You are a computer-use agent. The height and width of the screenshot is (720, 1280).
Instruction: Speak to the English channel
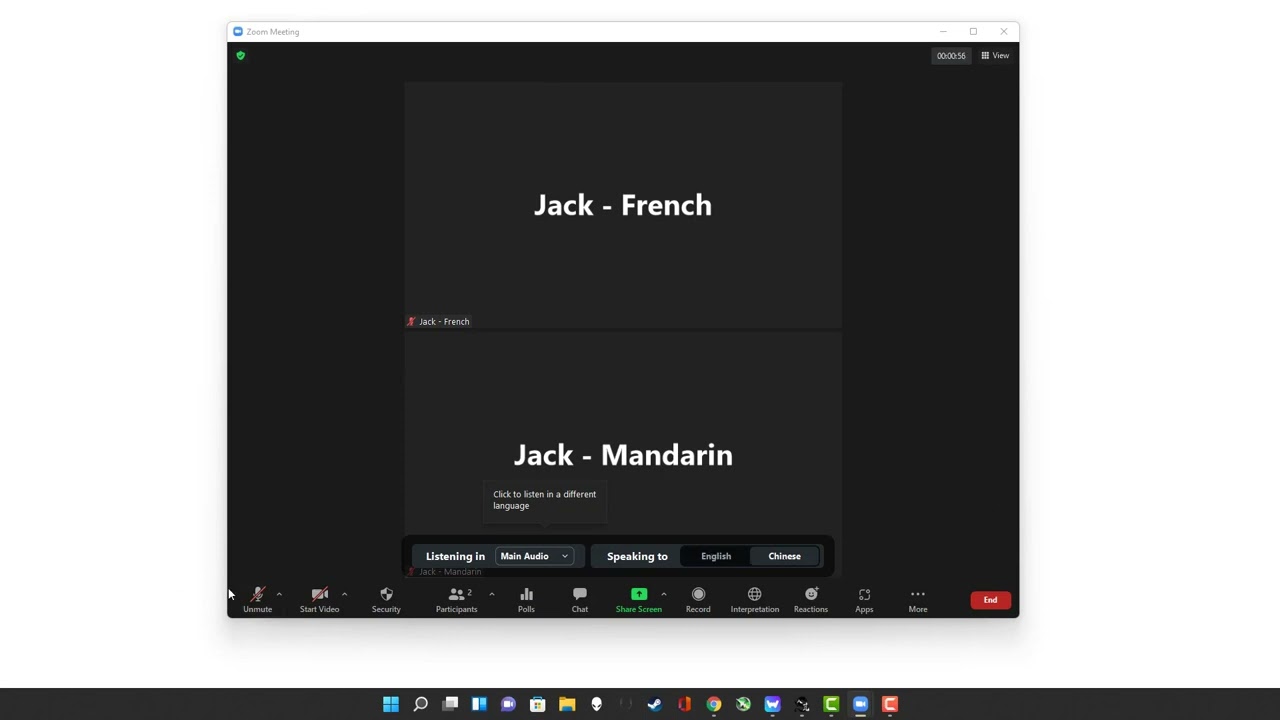click(x=716, y=556)
